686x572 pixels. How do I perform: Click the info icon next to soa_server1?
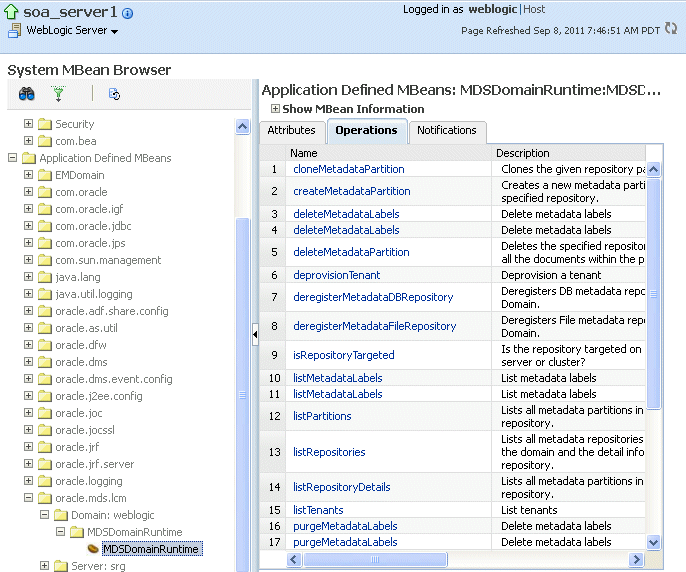(127, 14)
